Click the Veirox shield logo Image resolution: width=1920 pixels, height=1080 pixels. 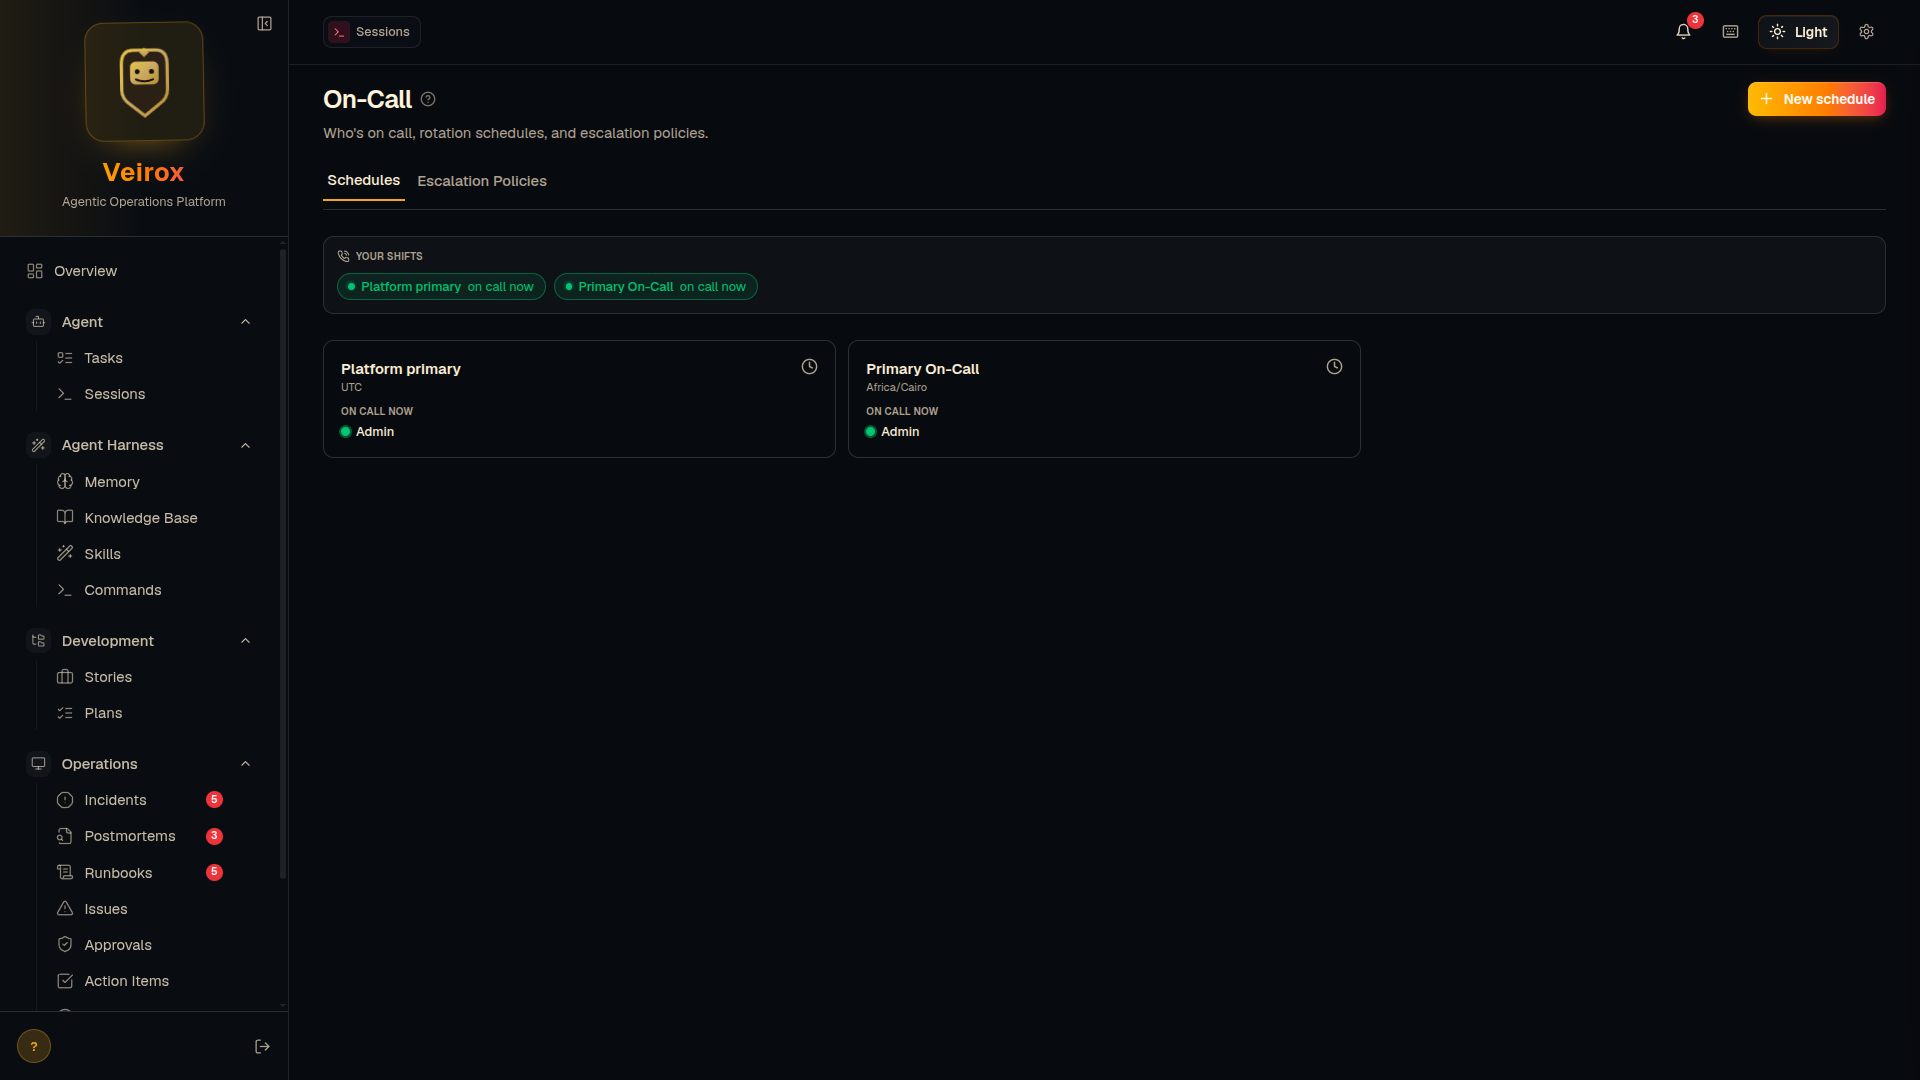[144, 82]
